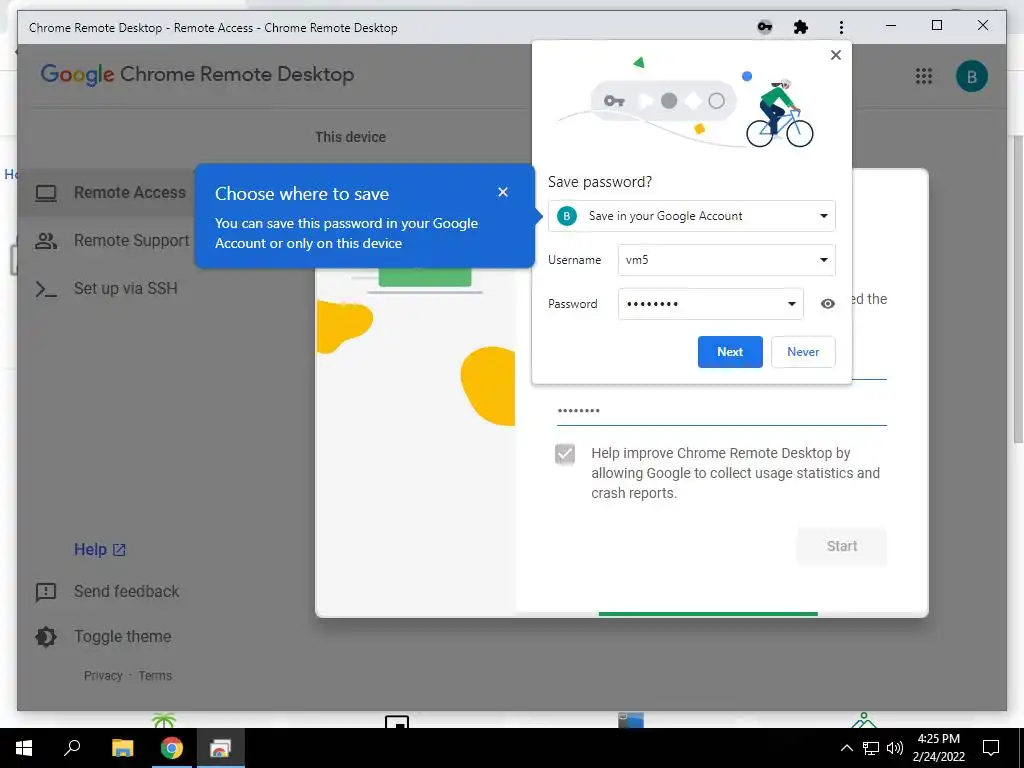Close the Save password popup
The height and width of the screenshot is (768, 1024).
click(x=835, y=56)
